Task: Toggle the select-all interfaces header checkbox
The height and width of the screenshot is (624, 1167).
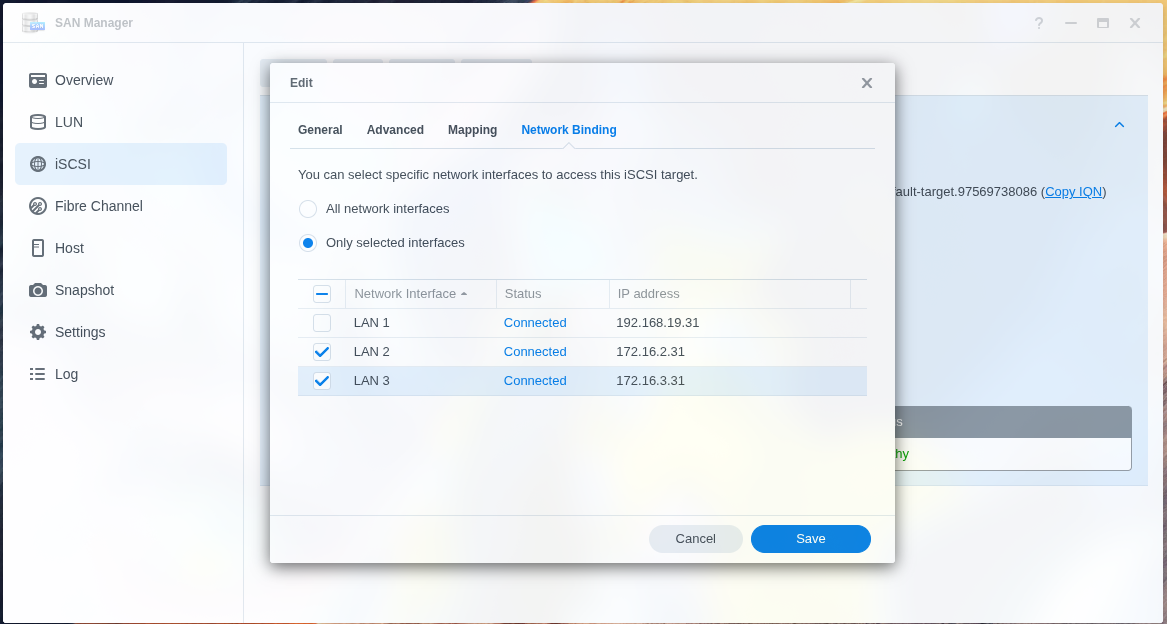Action: [322, 294]
